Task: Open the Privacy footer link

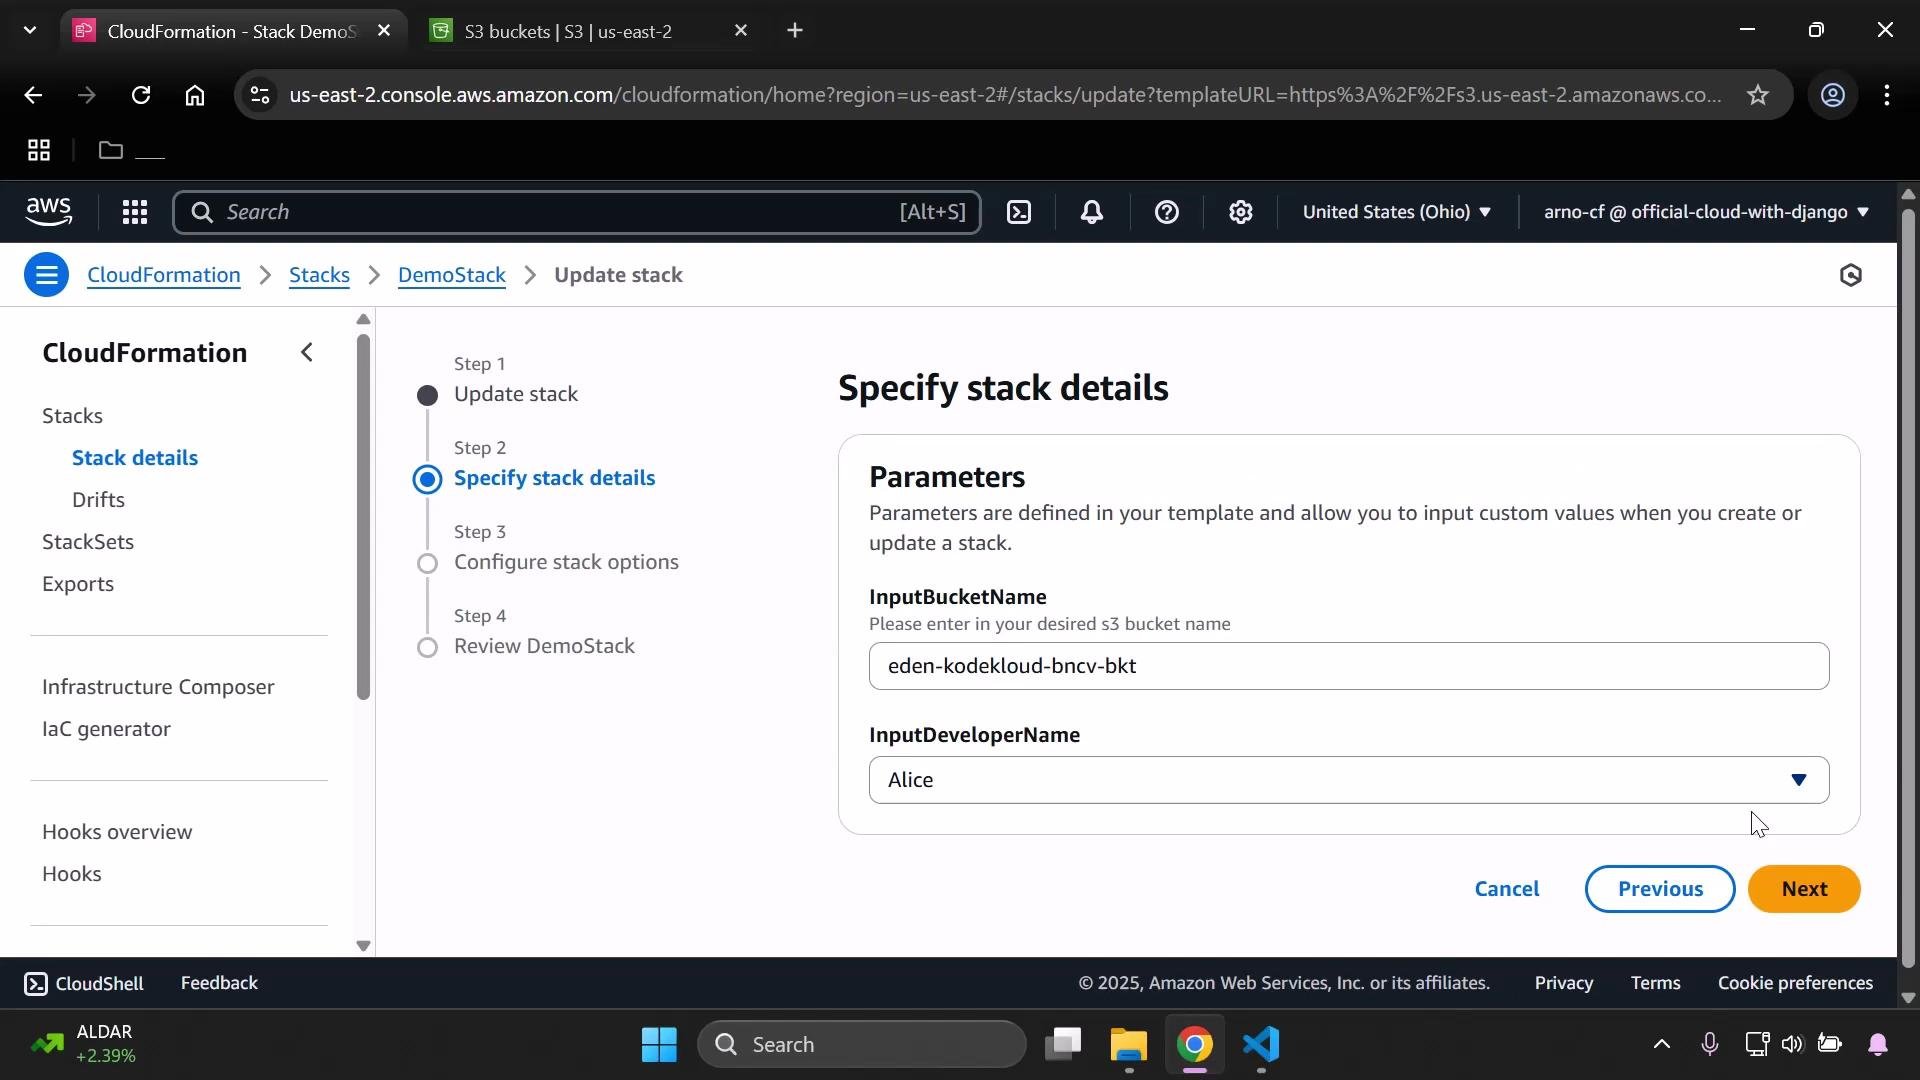Action: click(x=1564, y=984)
